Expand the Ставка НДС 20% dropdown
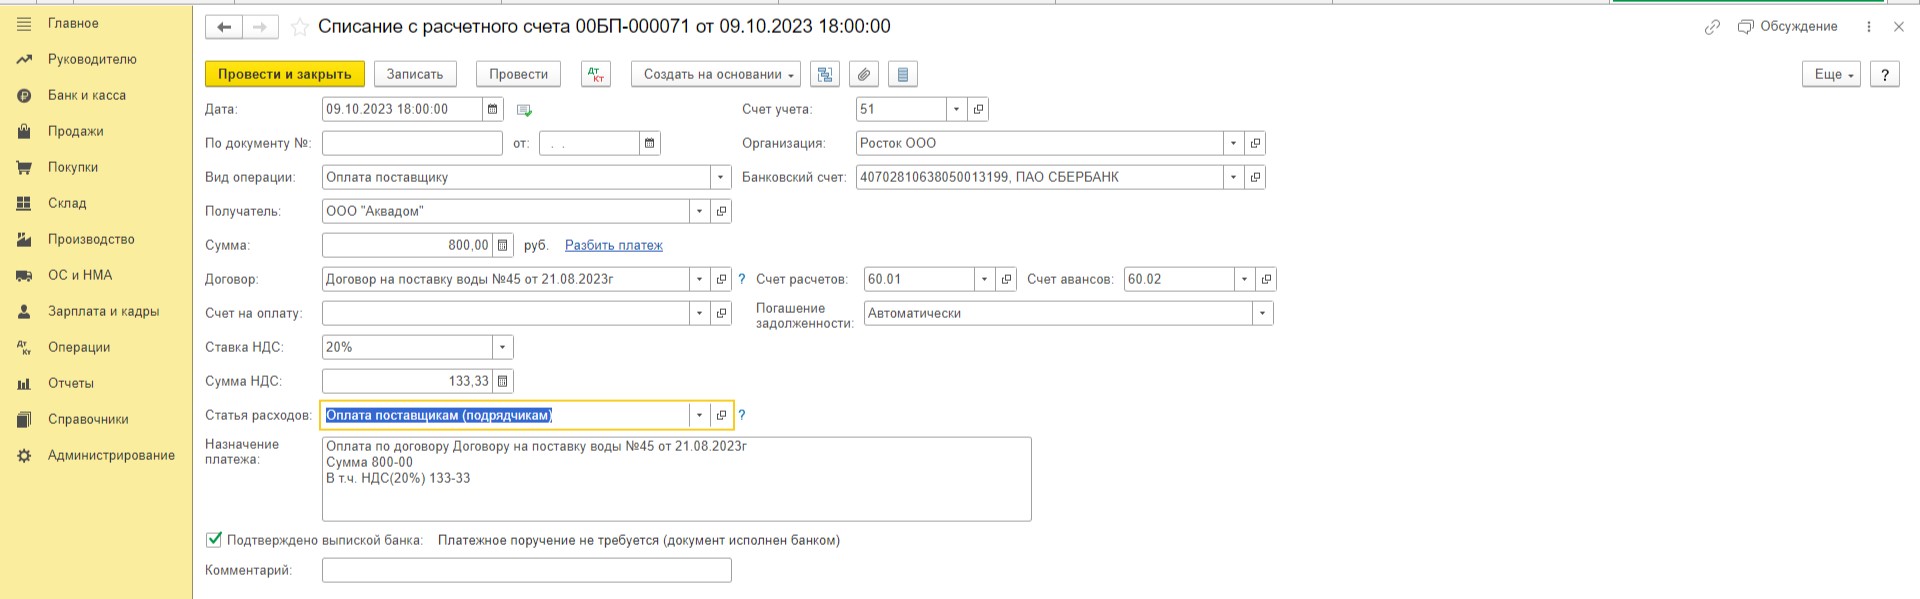 (x=502, y=347)
